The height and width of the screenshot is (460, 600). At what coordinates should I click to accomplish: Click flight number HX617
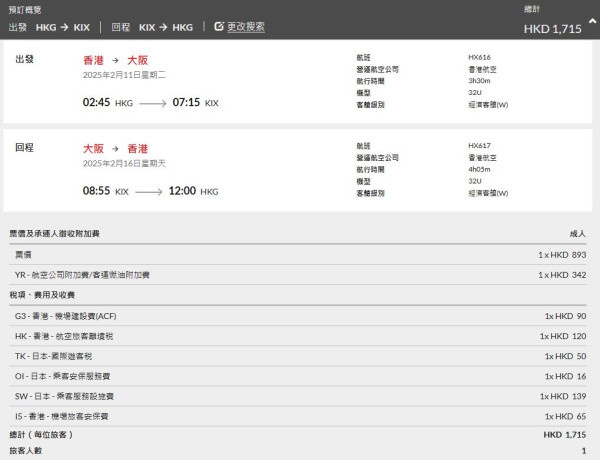point(479,146)
